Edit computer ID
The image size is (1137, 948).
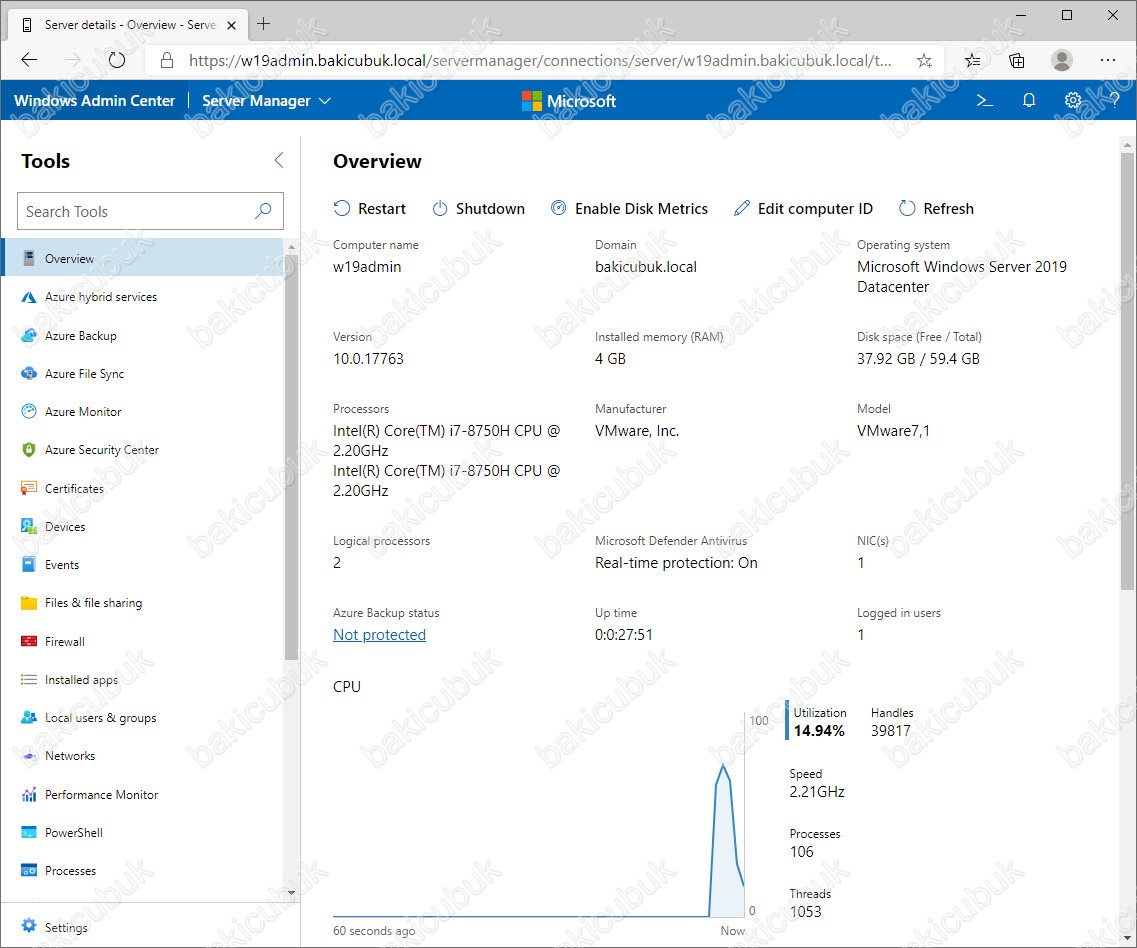[803, 209]
